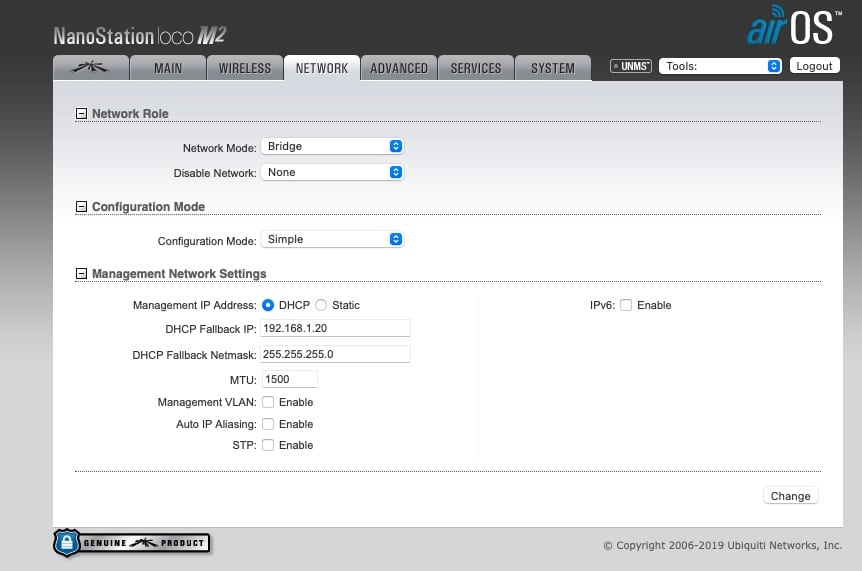Click the airOS logo
862x571 pixels.
coord(794,25)
